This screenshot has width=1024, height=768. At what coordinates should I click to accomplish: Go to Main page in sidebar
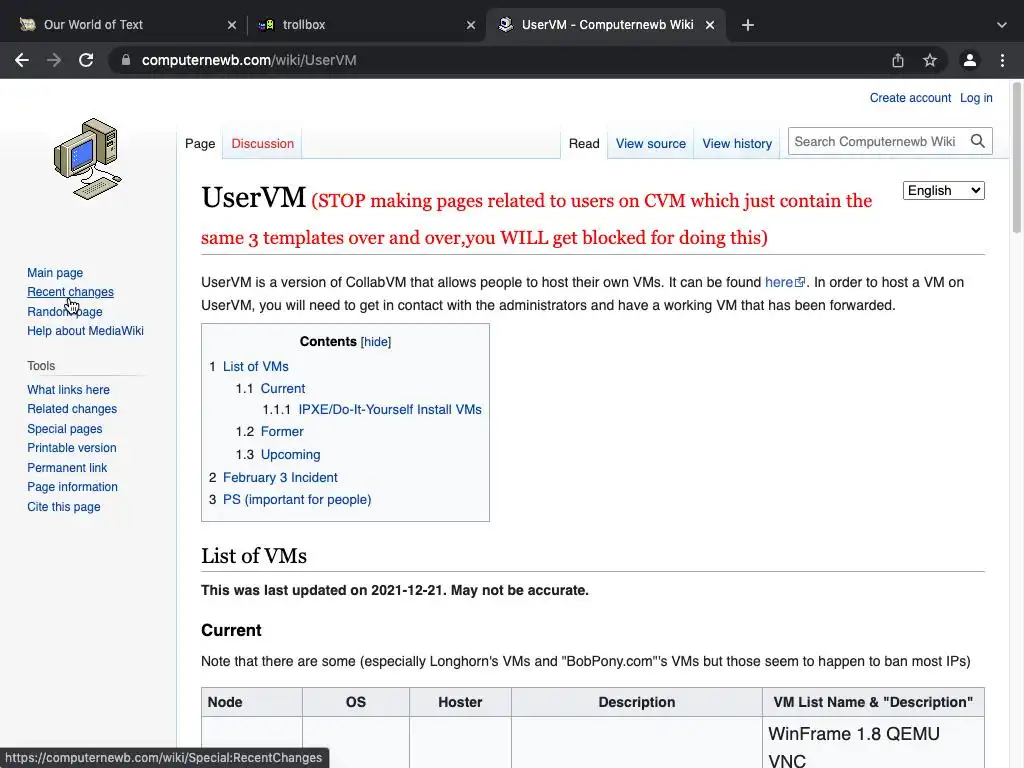pos(55,273)
